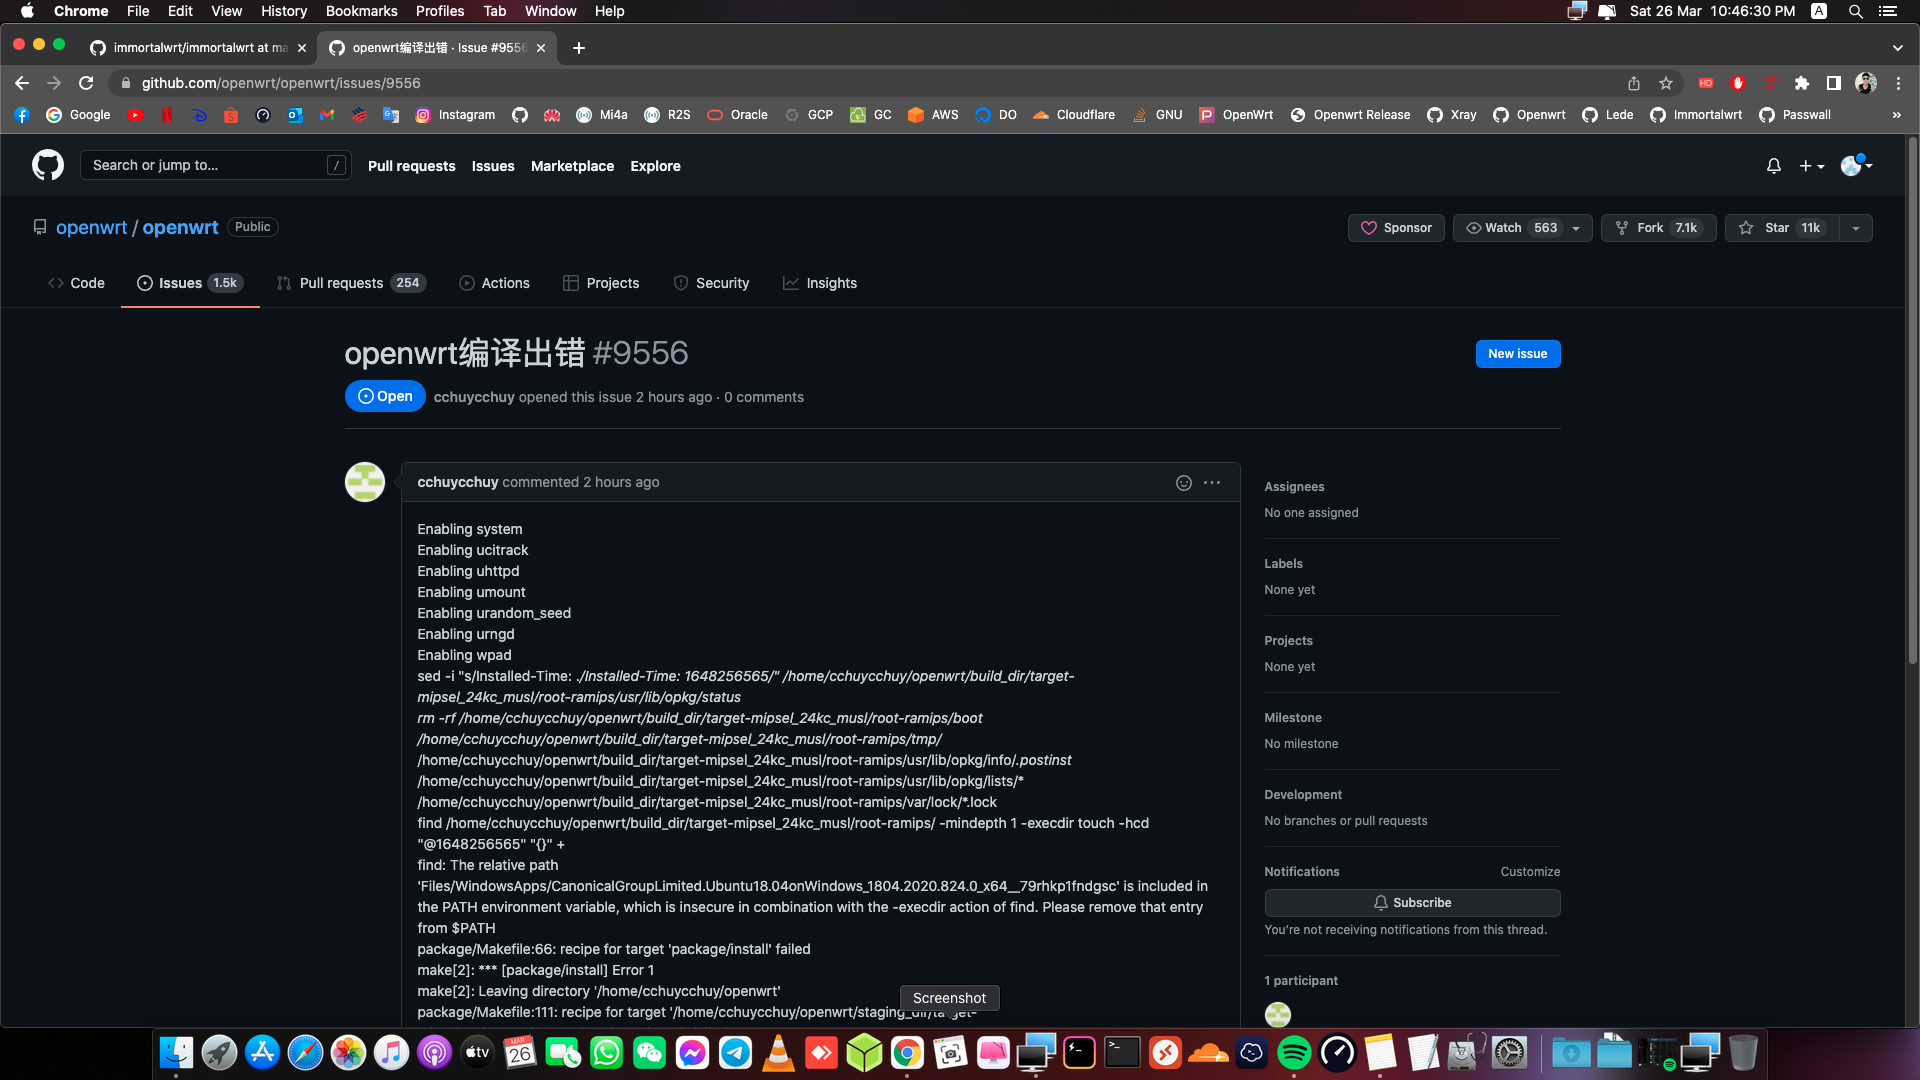
Task: Open the create new dropdown
Action: [1812, 166]
